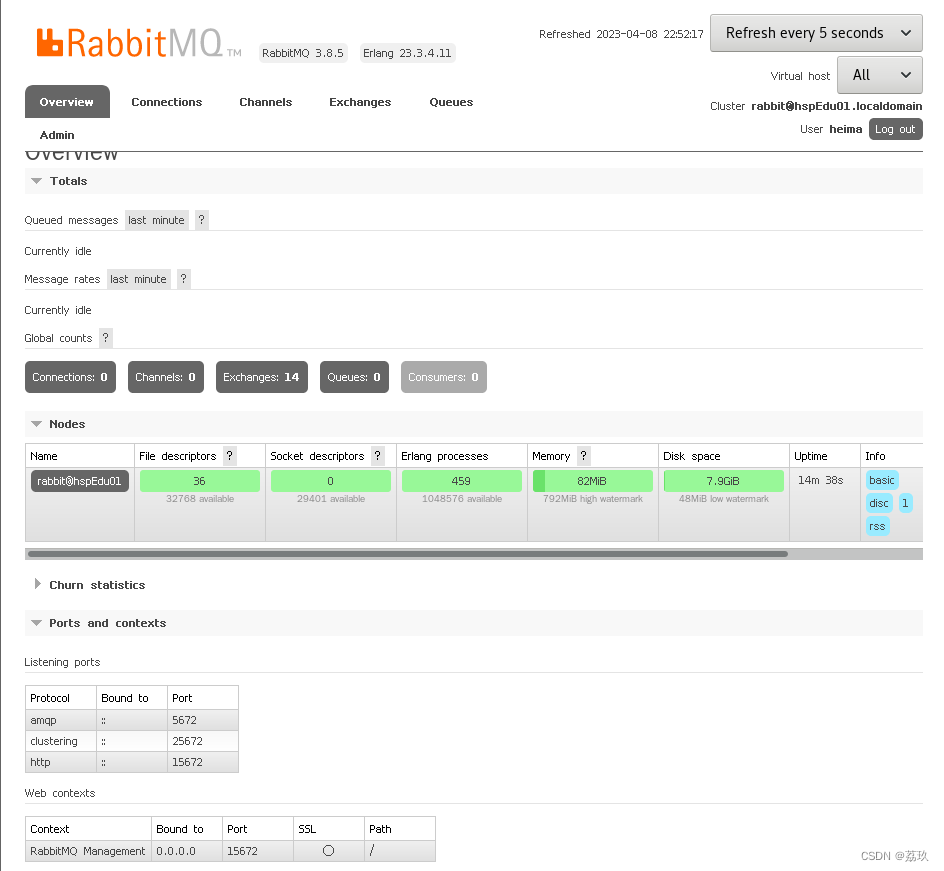Click the rss node info badge
The width and height of the screenshot is (944, 871).
click(x=877, y=525)
